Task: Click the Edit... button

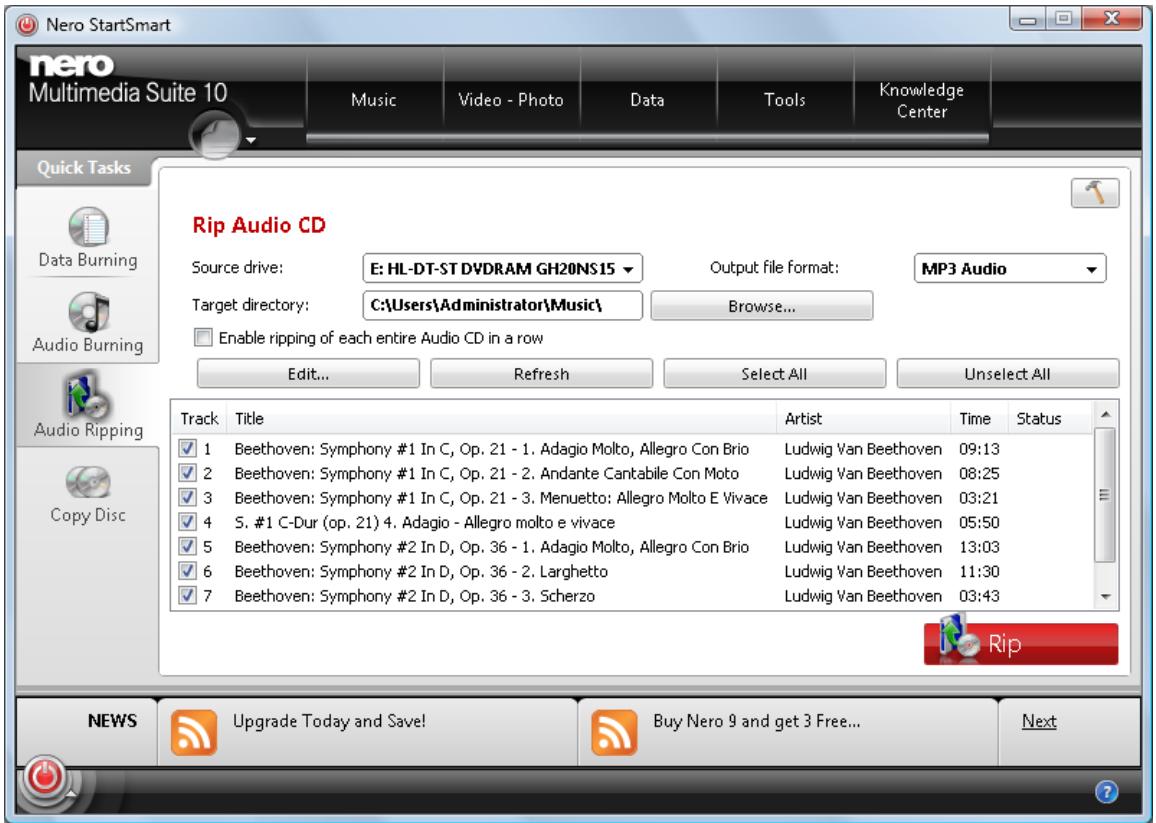Action: 308,374
